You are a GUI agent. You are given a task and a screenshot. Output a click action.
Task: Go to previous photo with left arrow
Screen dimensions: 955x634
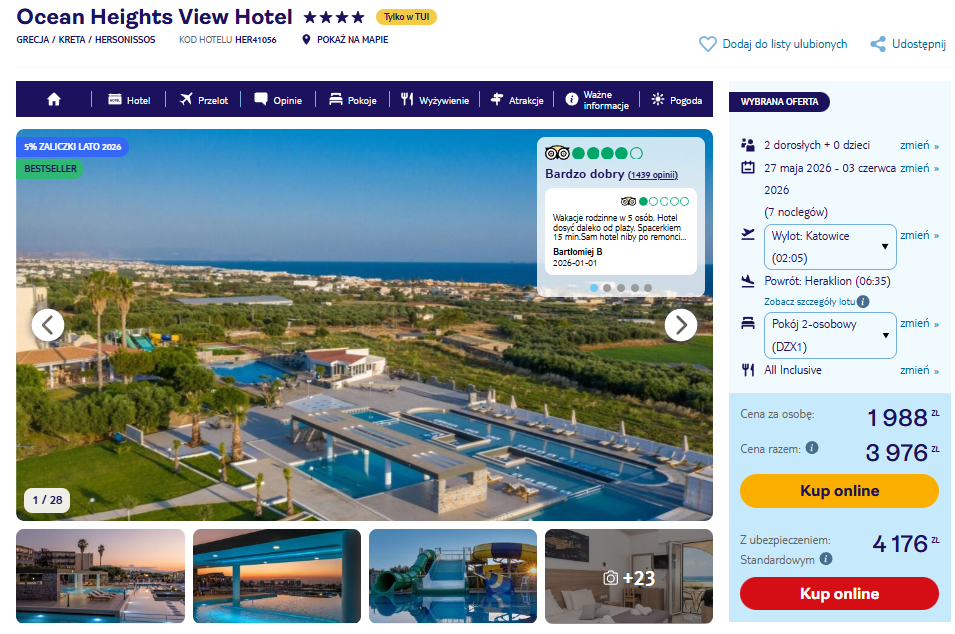point(48,325)
